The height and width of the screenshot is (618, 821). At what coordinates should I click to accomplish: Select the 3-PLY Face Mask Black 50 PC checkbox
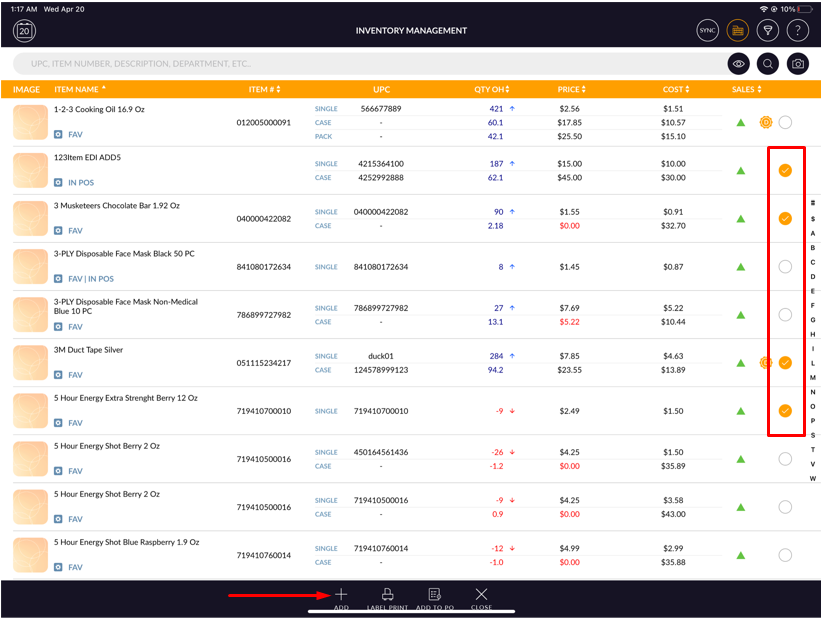(x=785, y=267)
